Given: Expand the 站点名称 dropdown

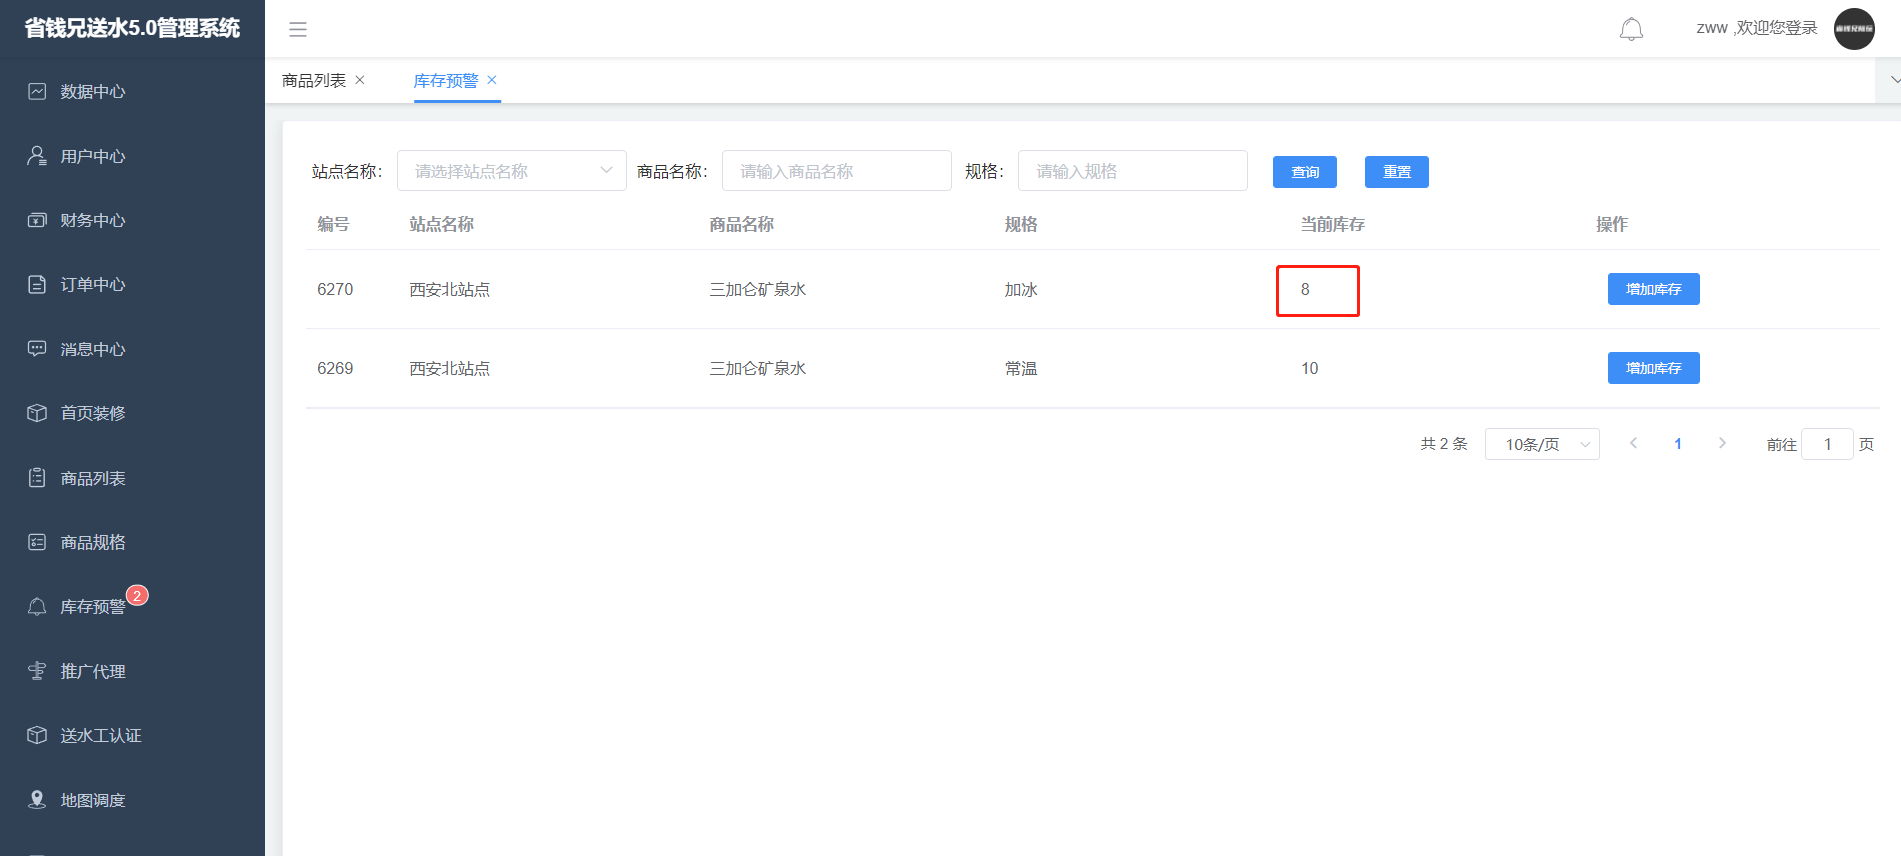Looking at the screenshot, I should pos(511,171).
